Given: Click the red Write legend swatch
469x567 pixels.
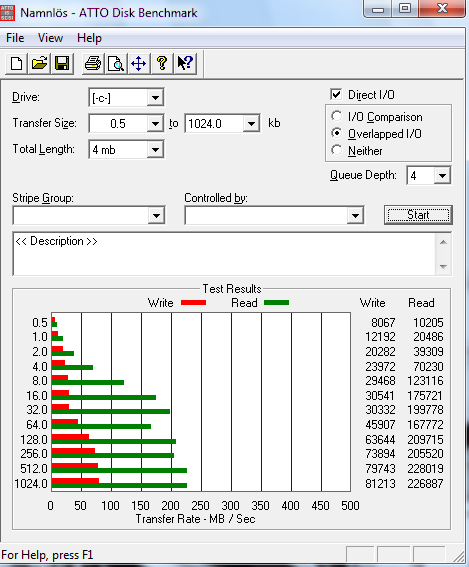Looking at the screenshot, I should [x=193, y=303].
